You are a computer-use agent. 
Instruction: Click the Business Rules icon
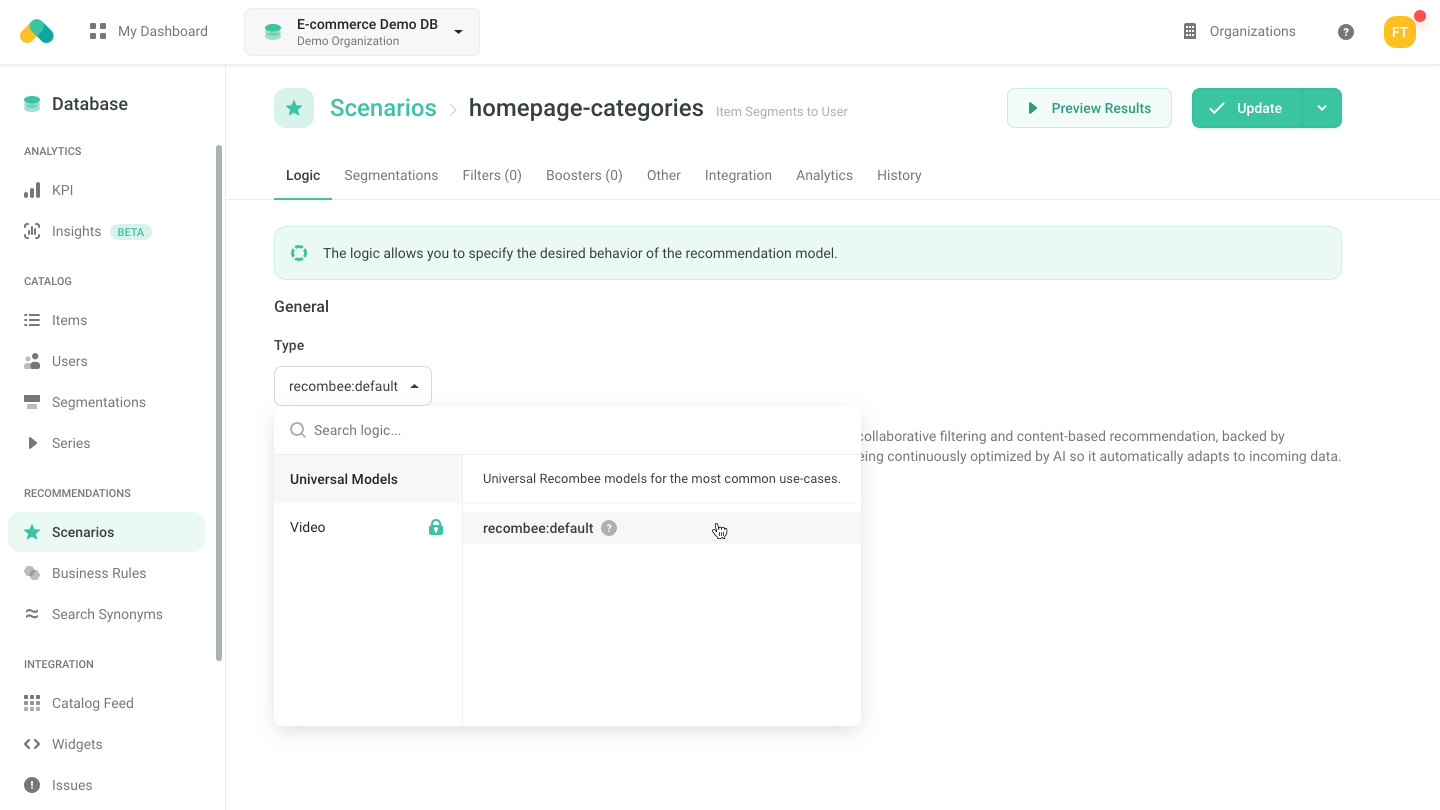coord(32,573)
